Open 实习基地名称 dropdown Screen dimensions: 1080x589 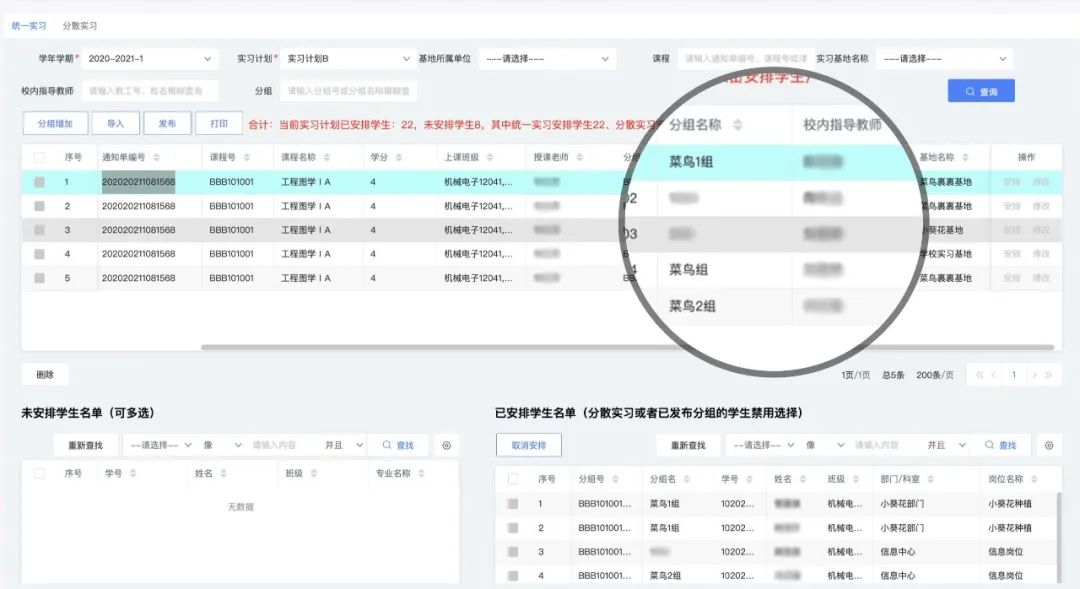(x=945, y=59)
